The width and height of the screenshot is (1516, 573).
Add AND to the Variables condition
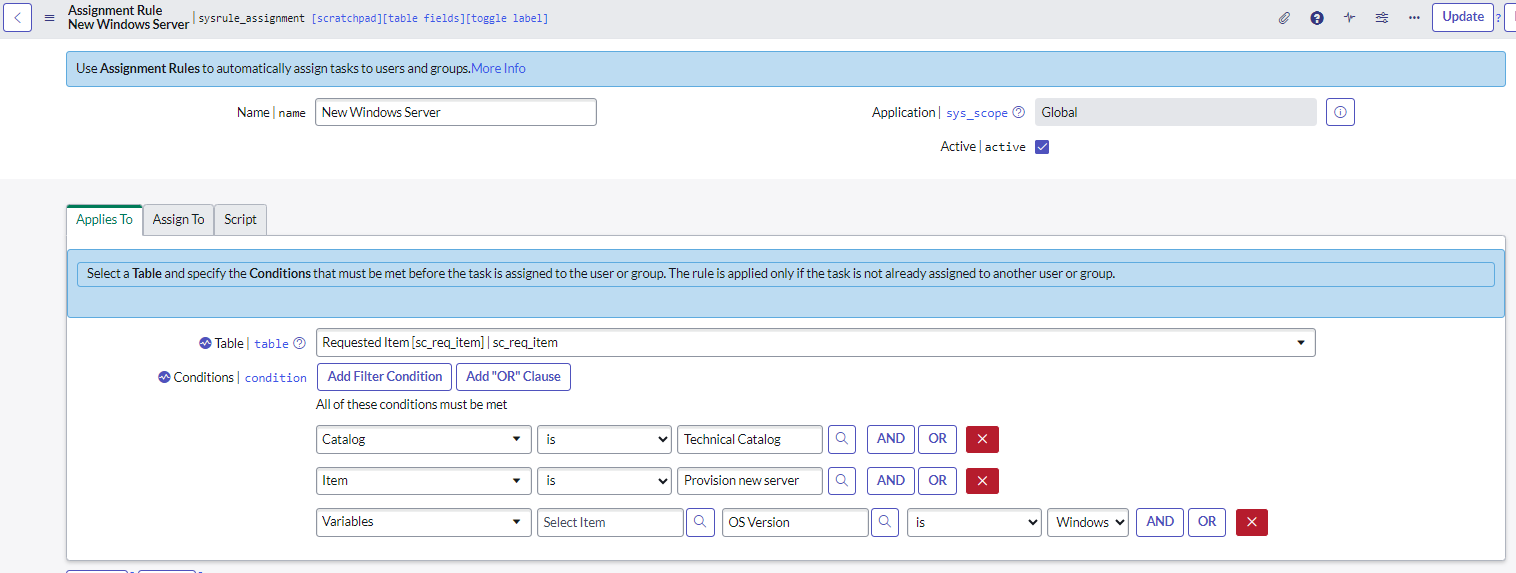point(1160,522)
